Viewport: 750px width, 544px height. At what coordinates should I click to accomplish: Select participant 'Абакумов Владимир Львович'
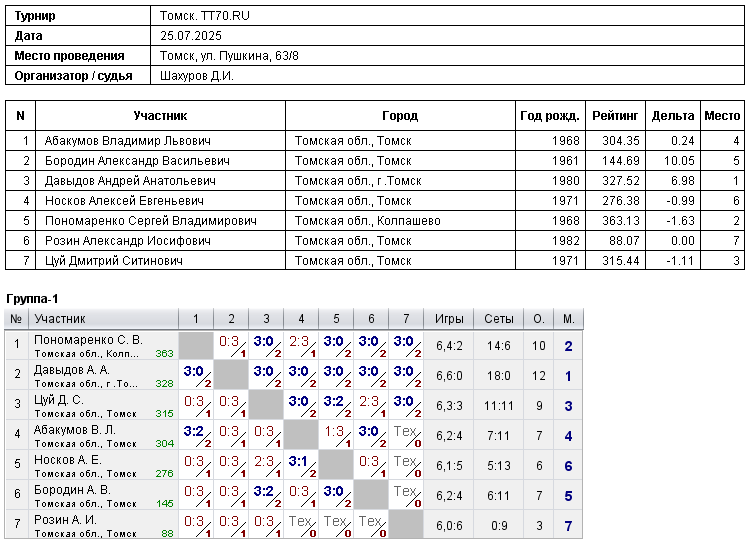click(128, 141)
